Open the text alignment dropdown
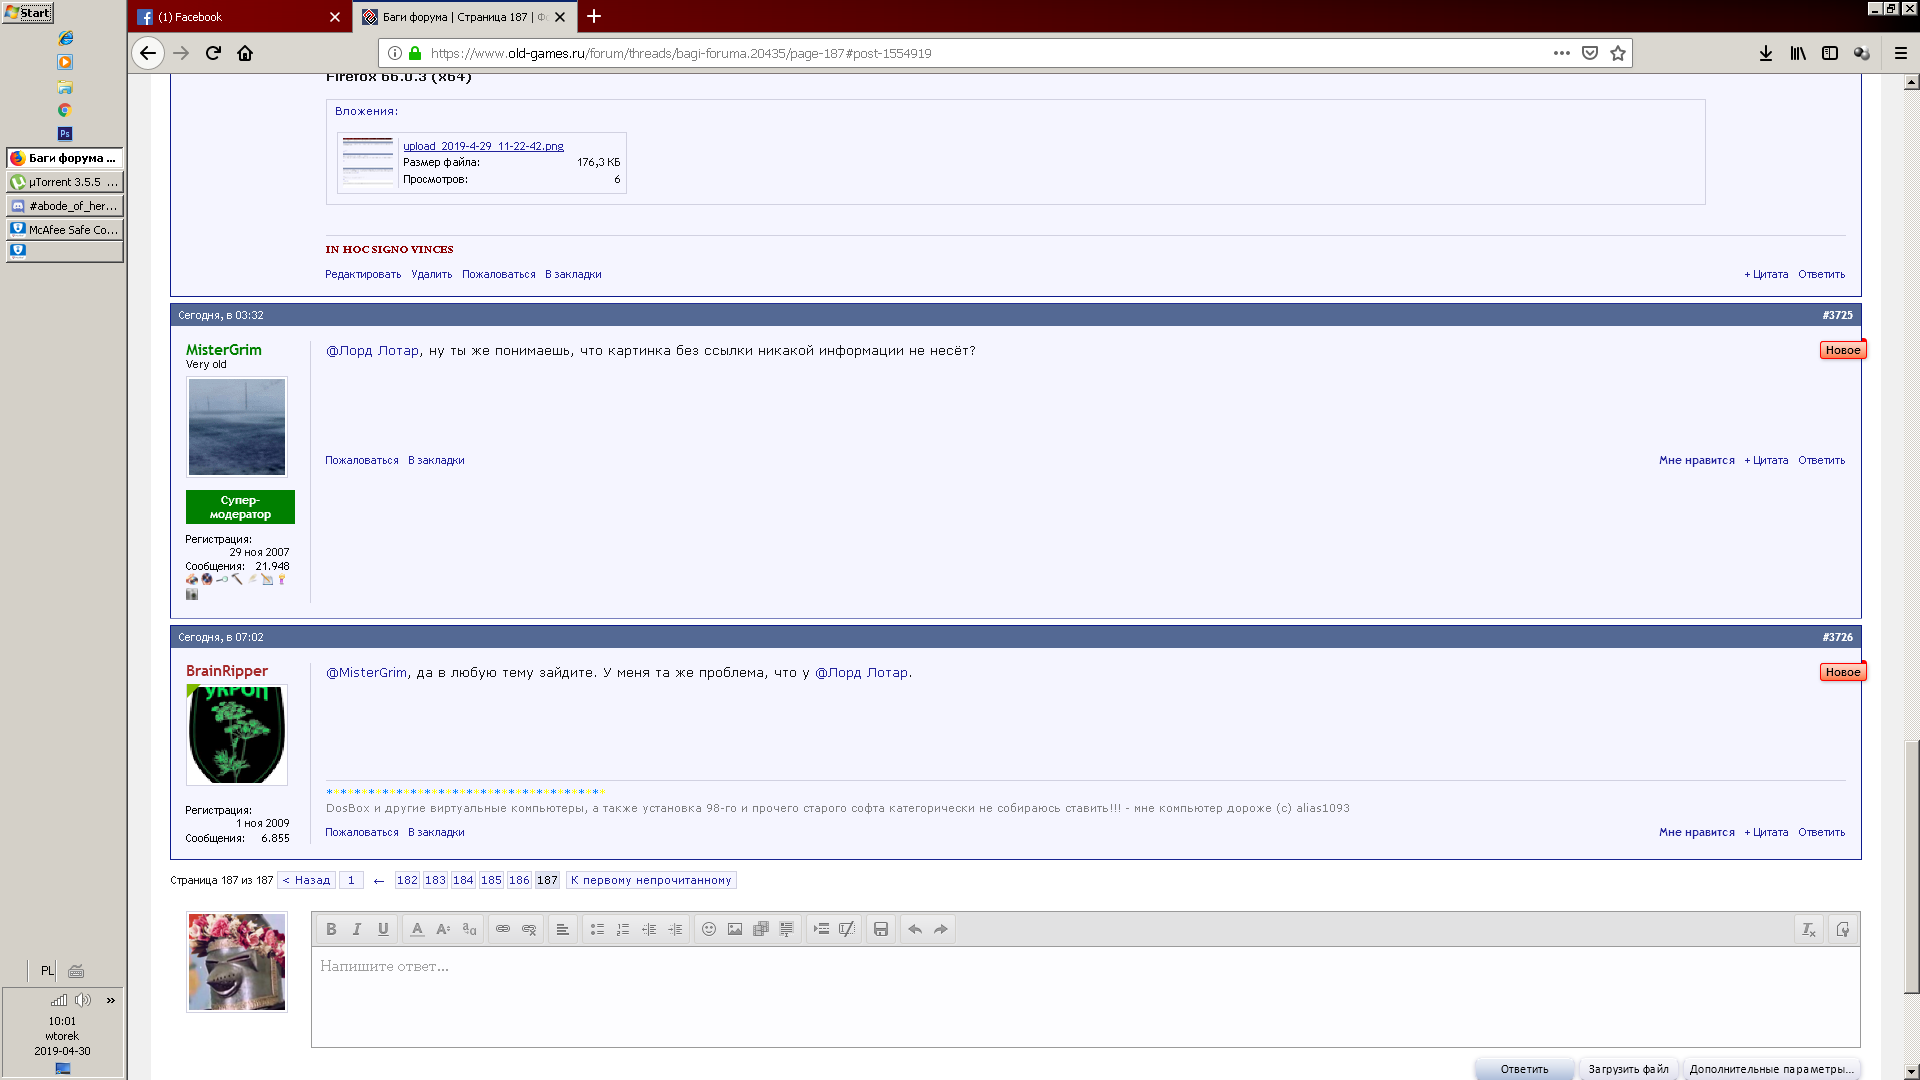 (x=563, y=929)
